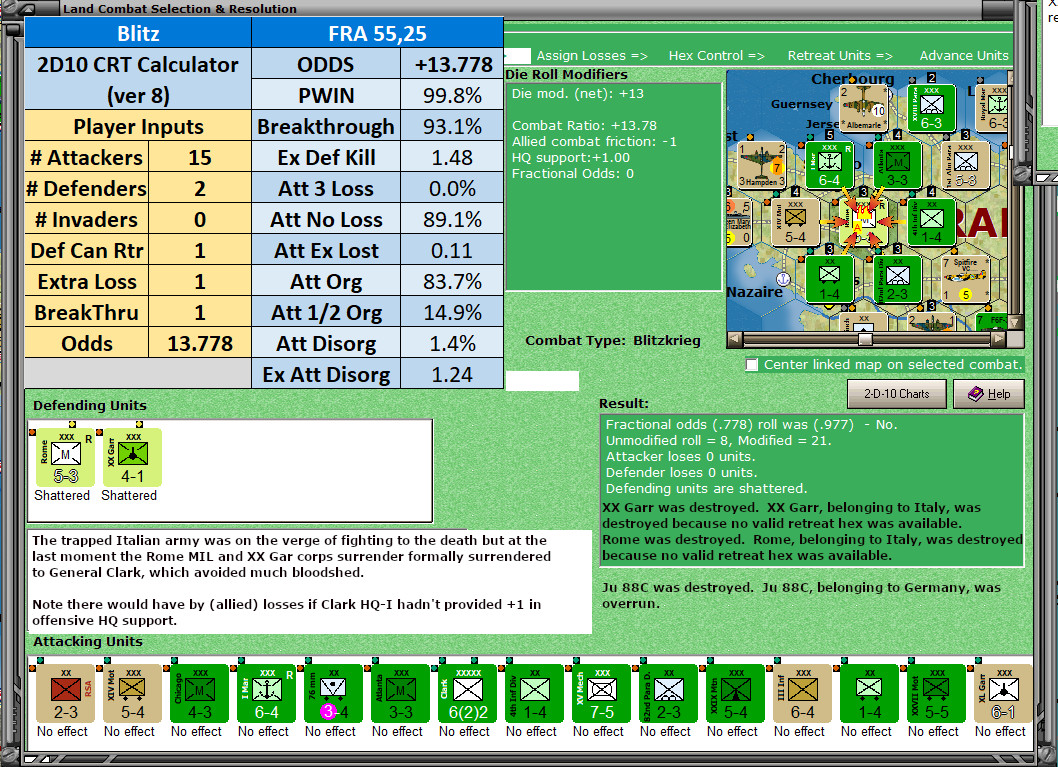This screenshot has height=767, width=1058.
Task: Select the XXIX Mtn 5-4 unit
Action: tap(735, 693)
